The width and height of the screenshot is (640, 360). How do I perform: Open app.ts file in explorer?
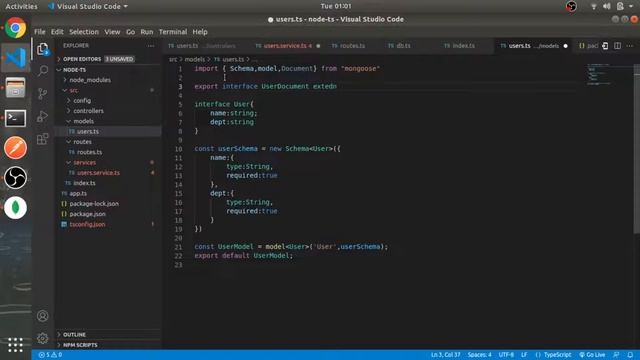pos(108,193)
